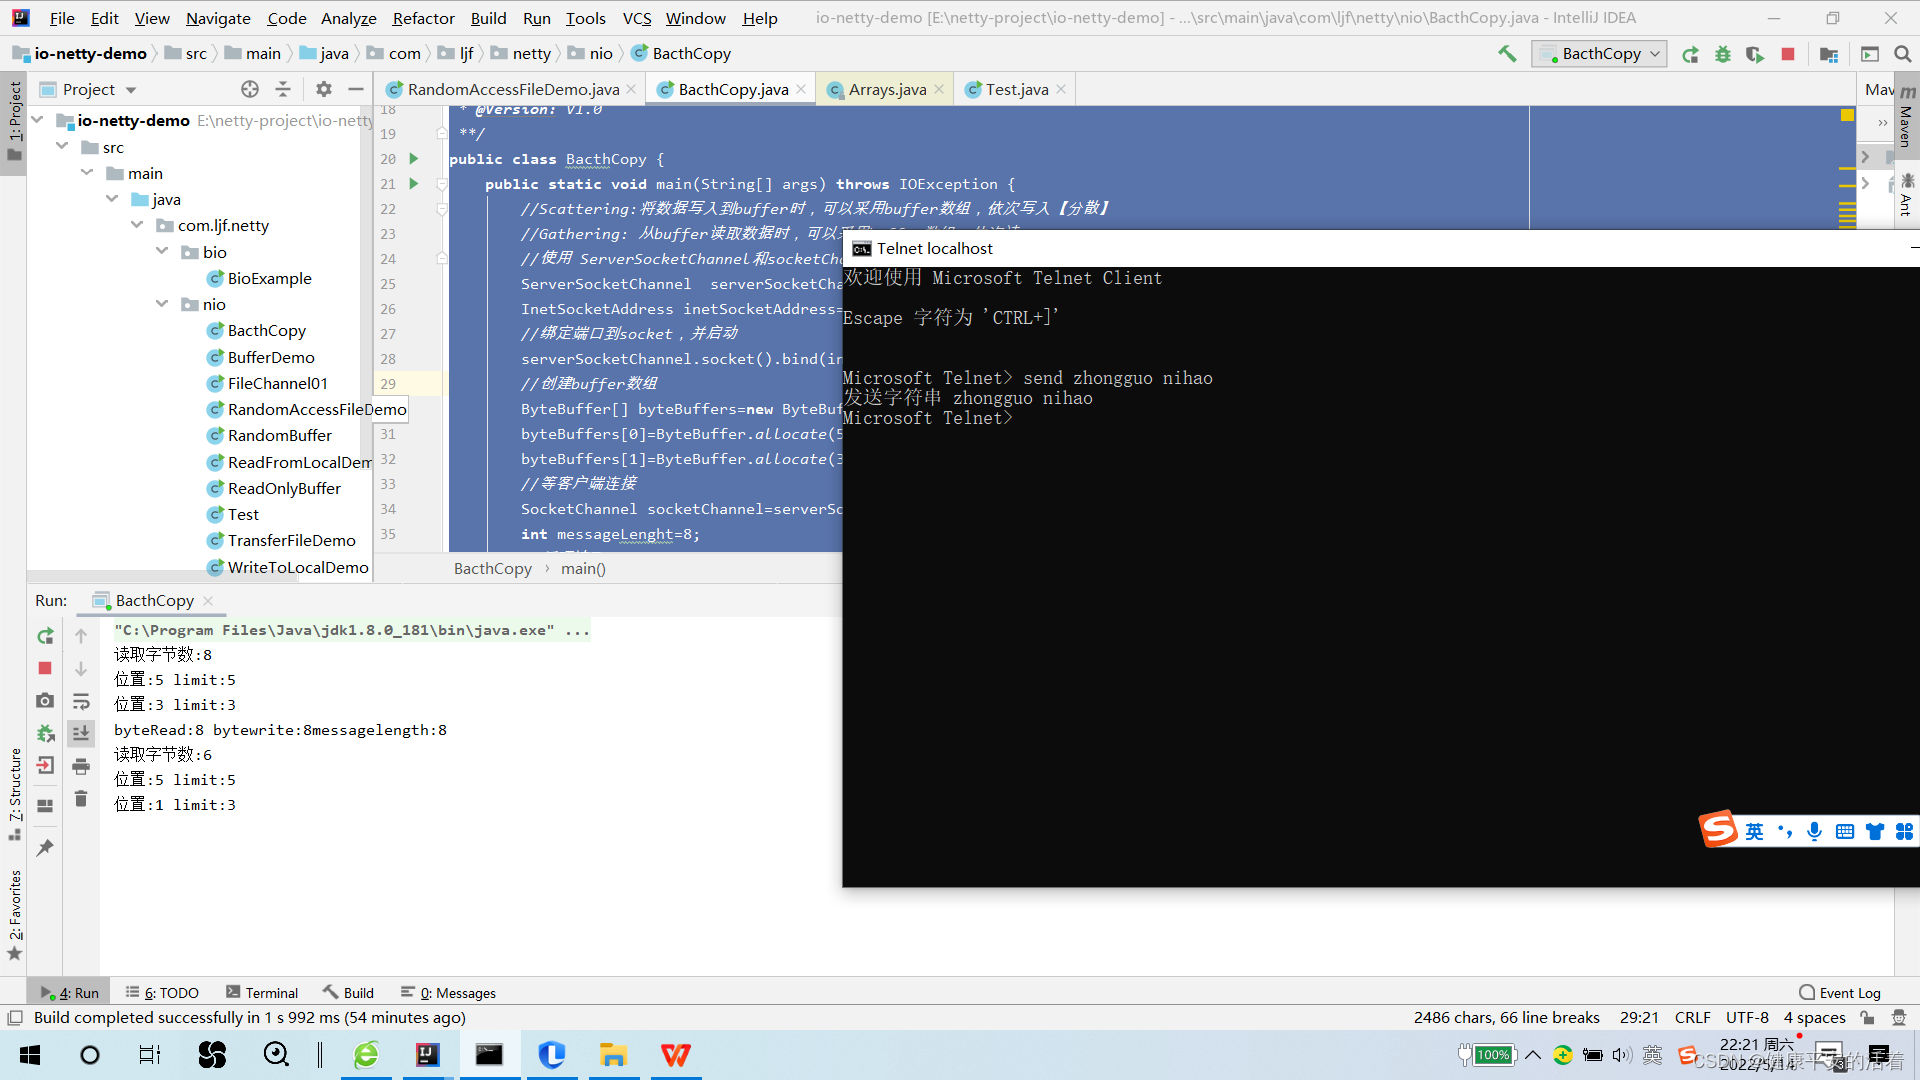Click the yellow inspection indicator square in editor
This screenshot has width=1920, height=1080.
1847,116
